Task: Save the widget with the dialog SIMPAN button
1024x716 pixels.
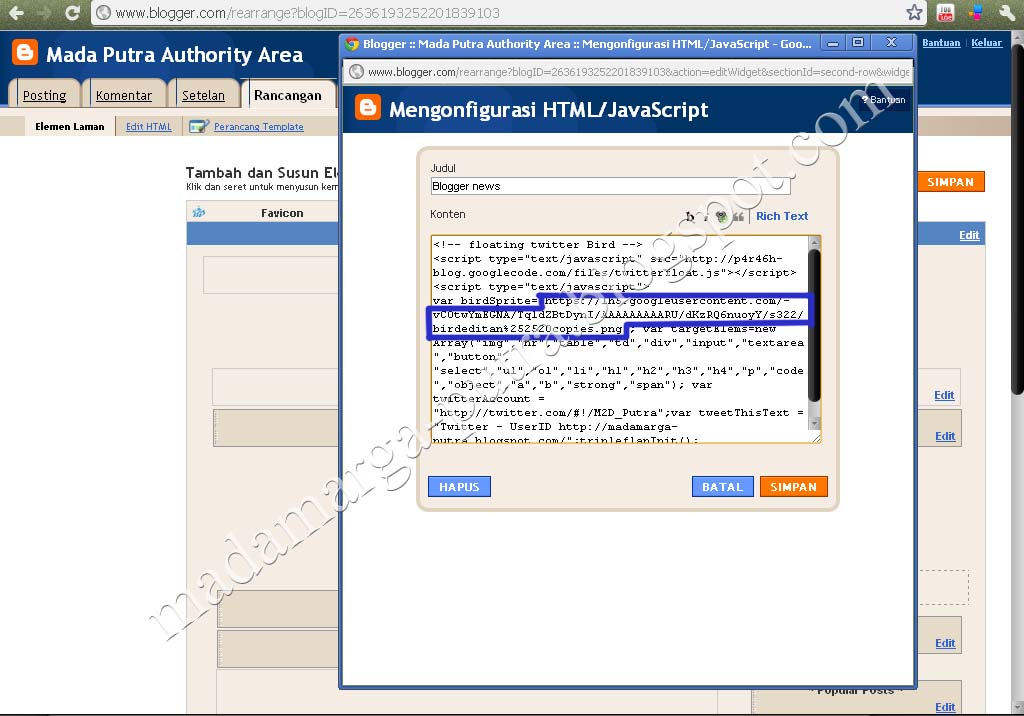Action: (793, 487)
